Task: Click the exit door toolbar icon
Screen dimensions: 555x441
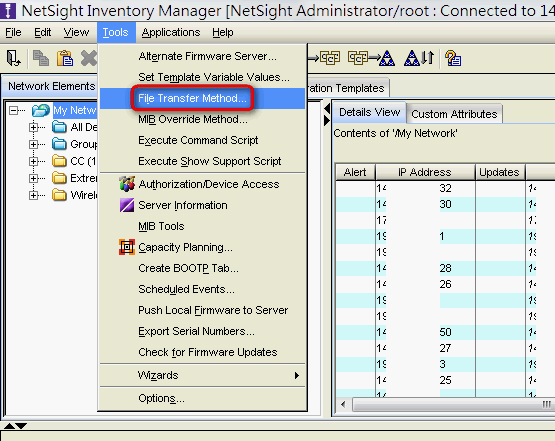Action: coord(13,58)
